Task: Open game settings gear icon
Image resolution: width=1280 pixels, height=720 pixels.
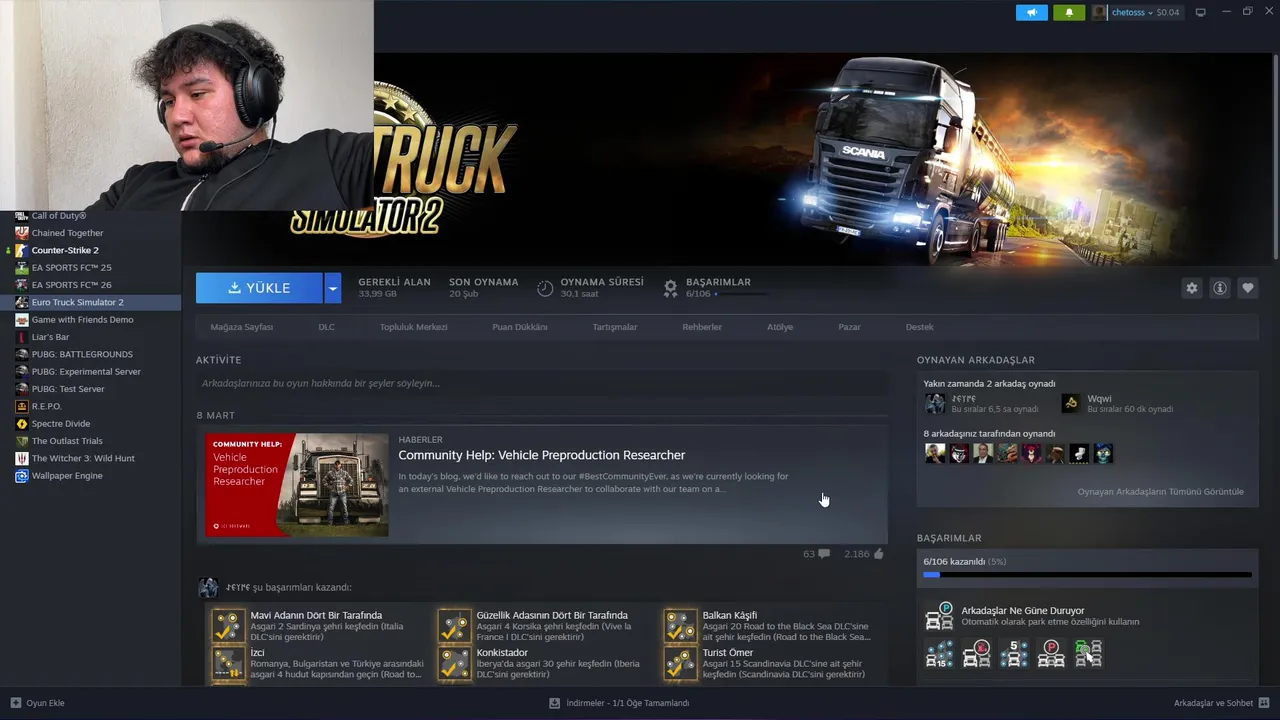Action: pos(1192,288)
